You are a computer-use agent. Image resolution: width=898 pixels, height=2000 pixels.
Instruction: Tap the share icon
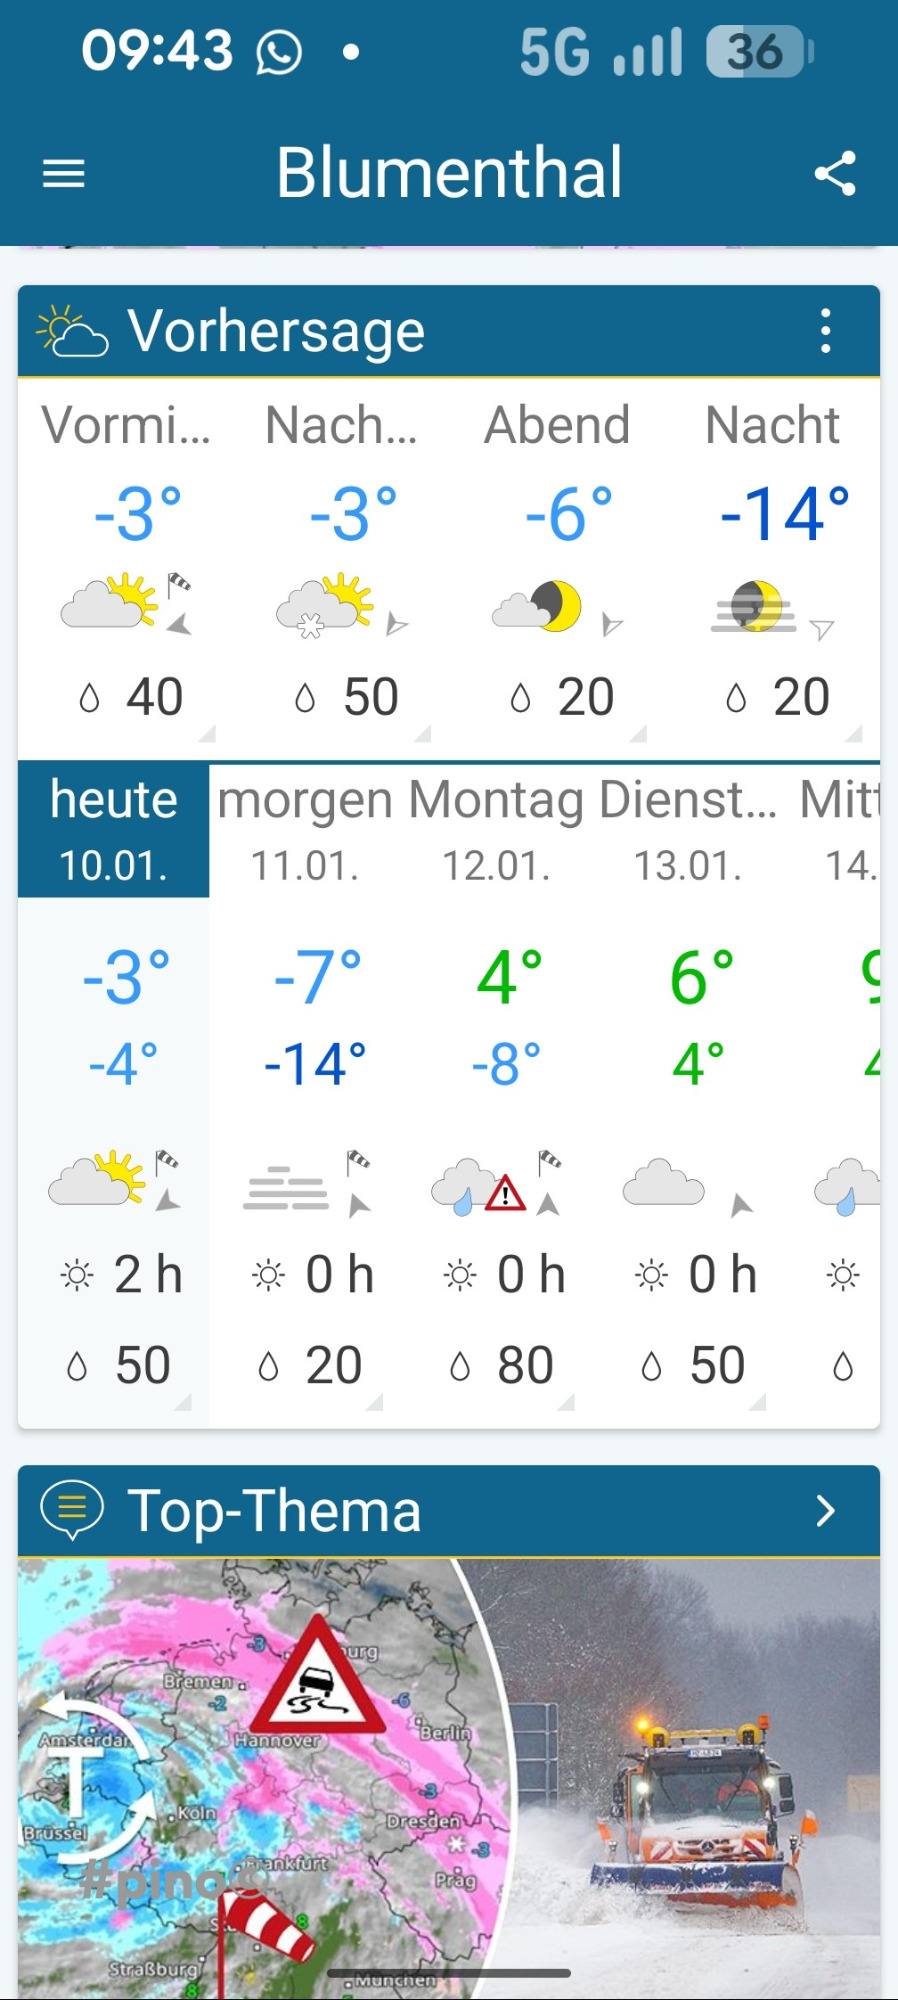click(835, 174)
